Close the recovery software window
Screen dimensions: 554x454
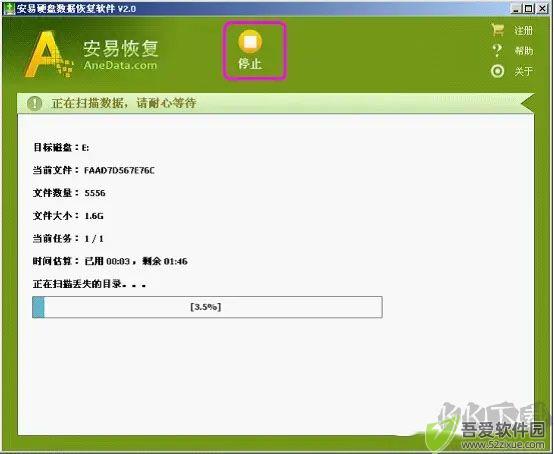[x=542, y=8]
